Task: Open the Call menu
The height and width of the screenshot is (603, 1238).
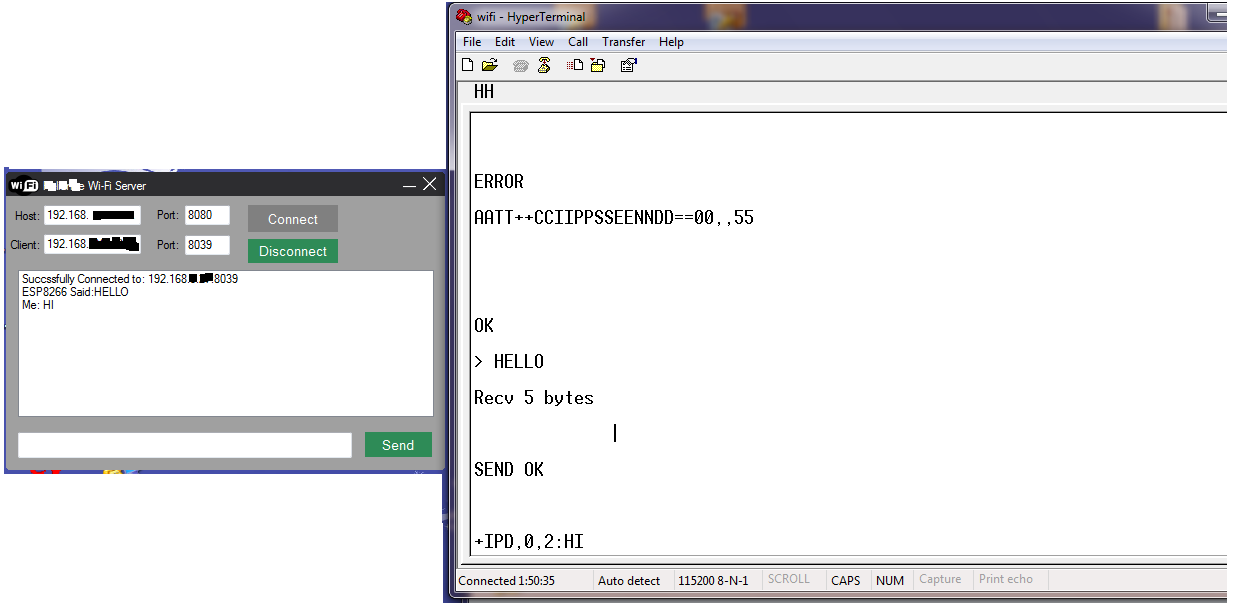Action: click(x=578, y=42)
